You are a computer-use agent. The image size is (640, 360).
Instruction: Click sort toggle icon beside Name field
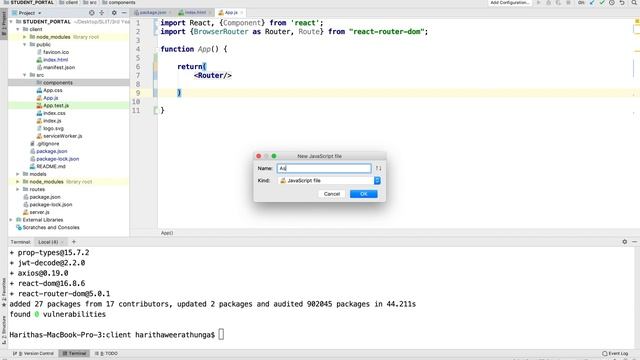(x=378, y=168)
